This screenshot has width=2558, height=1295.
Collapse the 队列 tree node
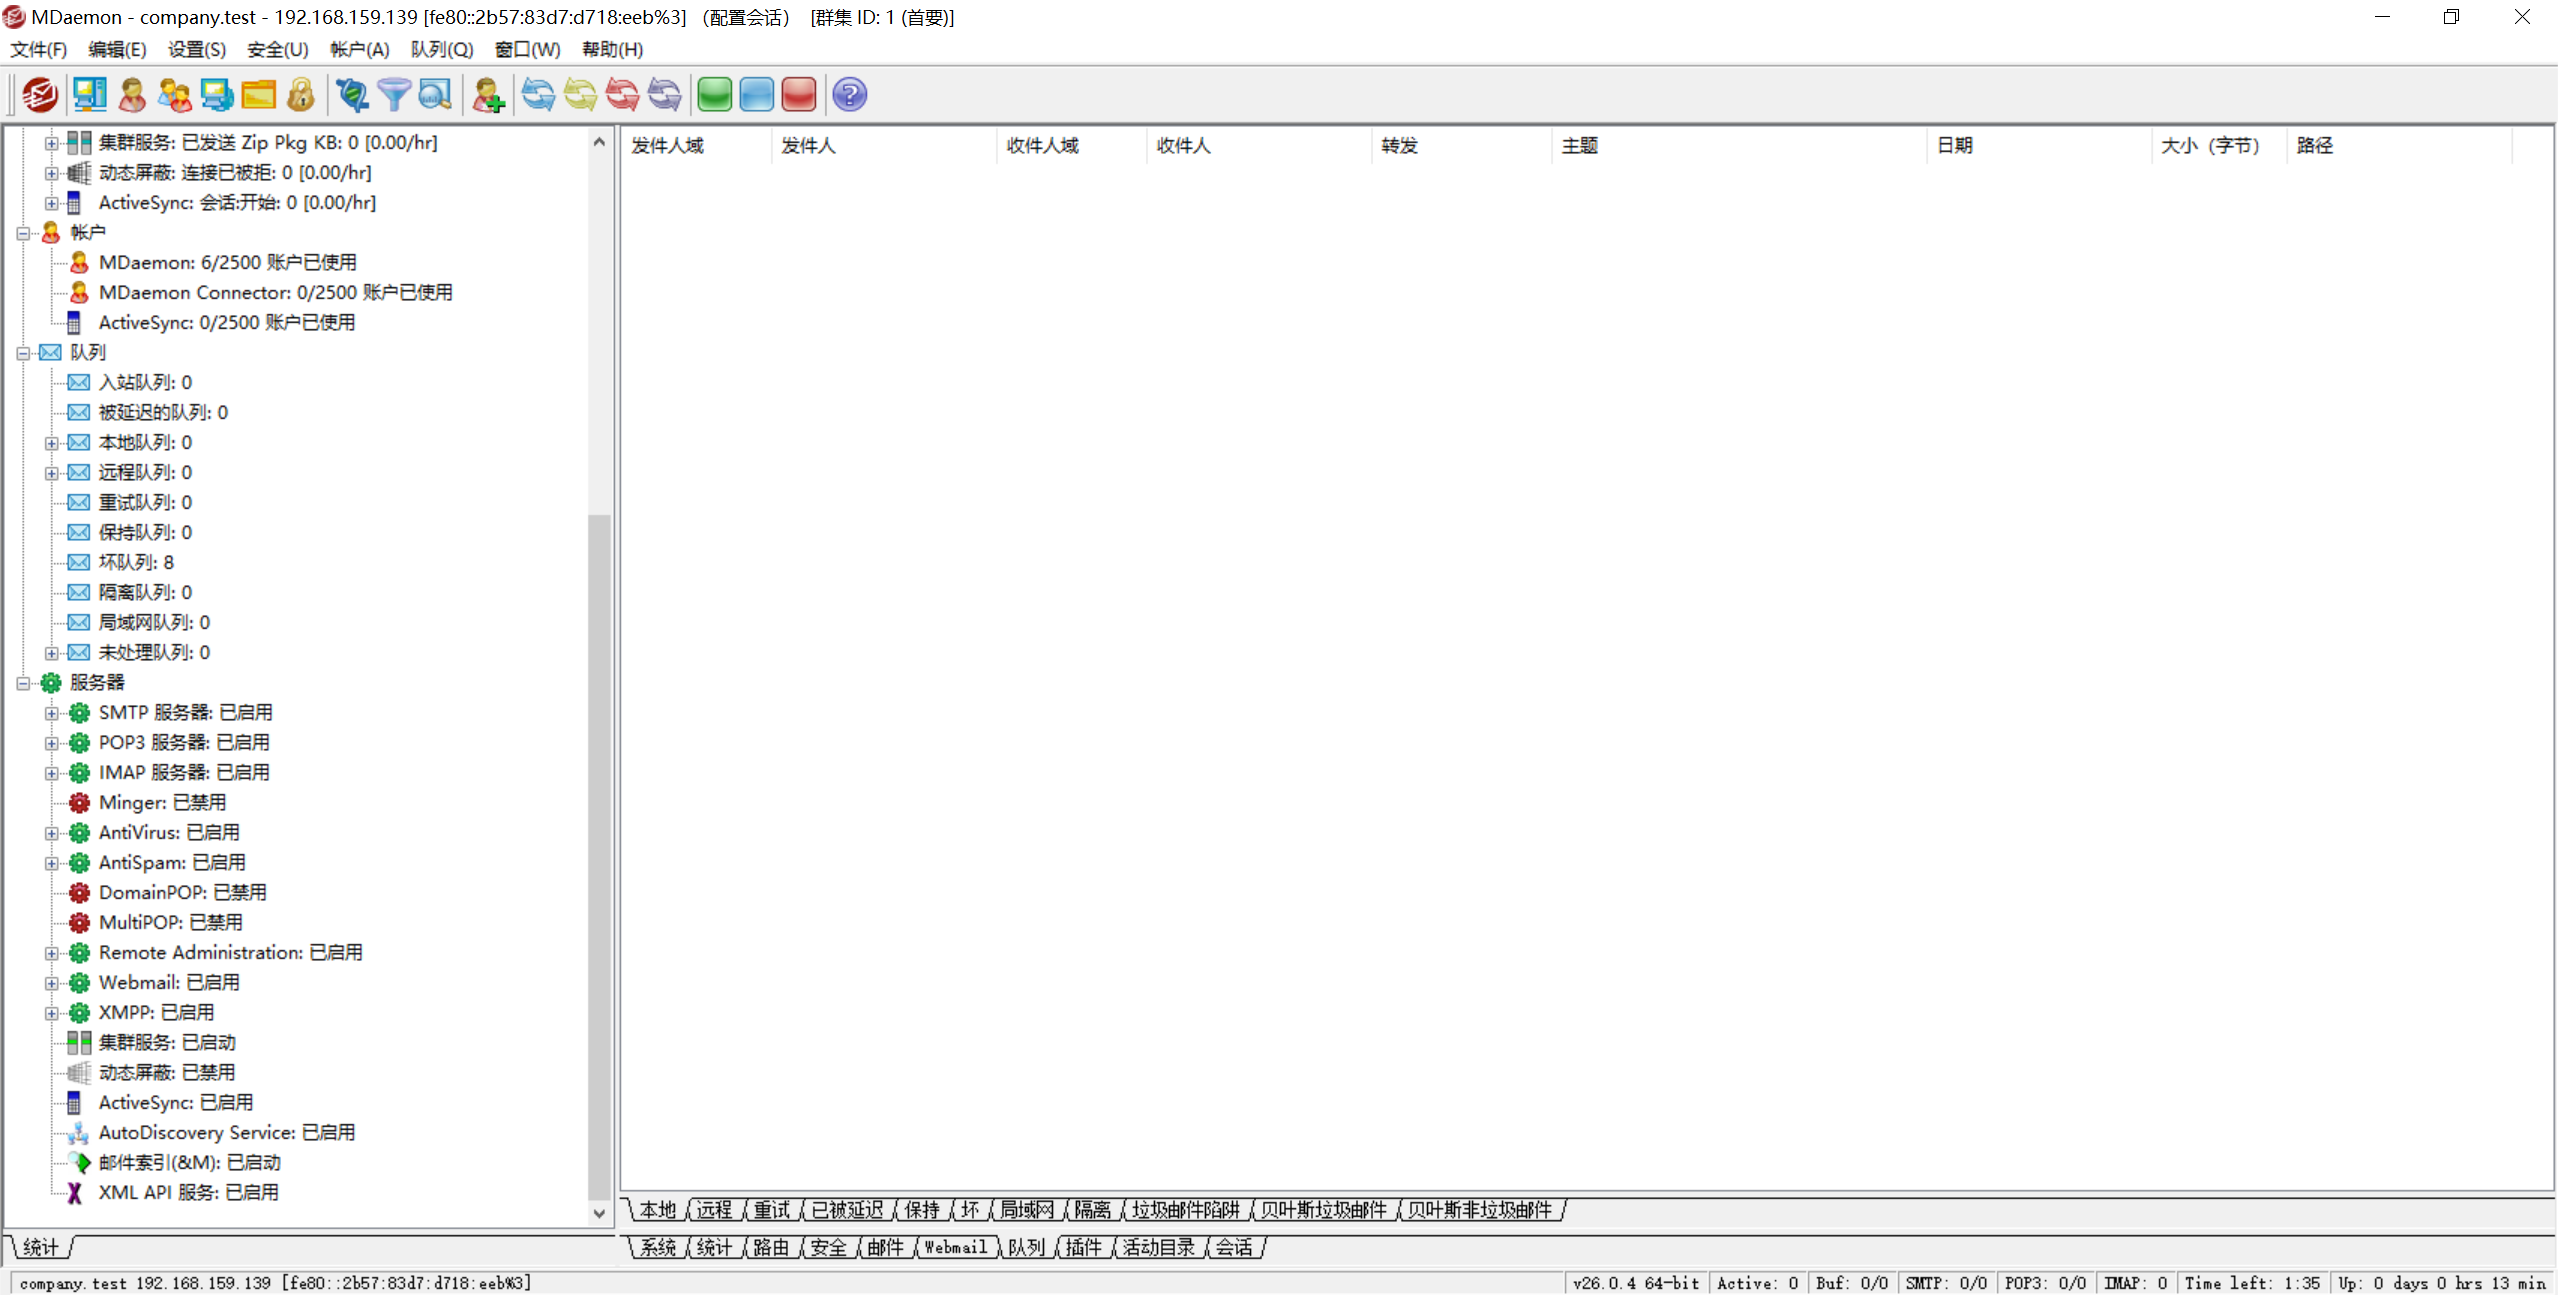click(x=22, y=353)
